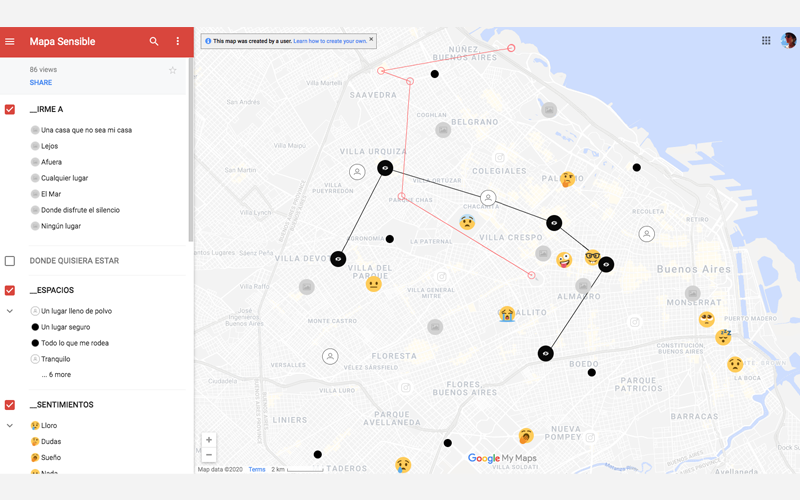800x500 pixels.
Task: Star this map with the star icon
Action: point(172,70)
